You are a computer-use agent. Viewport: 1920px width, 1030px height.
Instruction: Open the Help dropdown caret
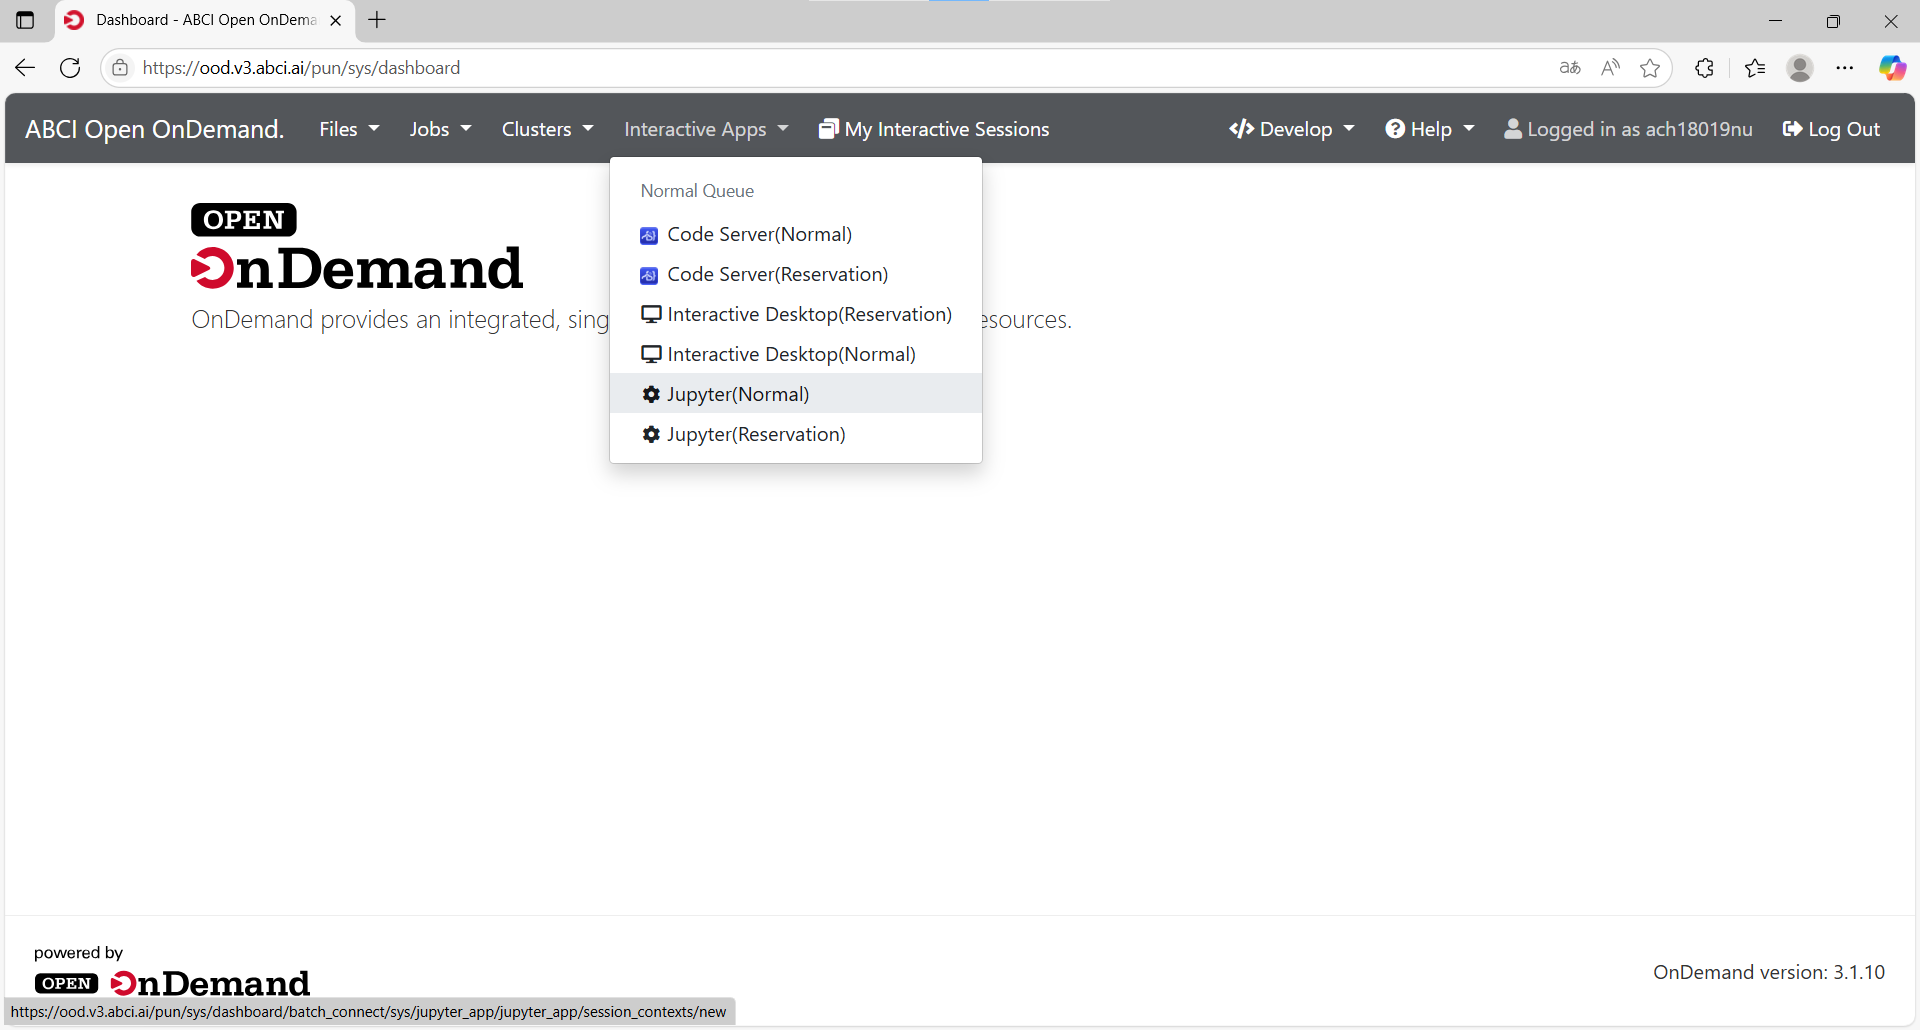tap(1469, 129)
